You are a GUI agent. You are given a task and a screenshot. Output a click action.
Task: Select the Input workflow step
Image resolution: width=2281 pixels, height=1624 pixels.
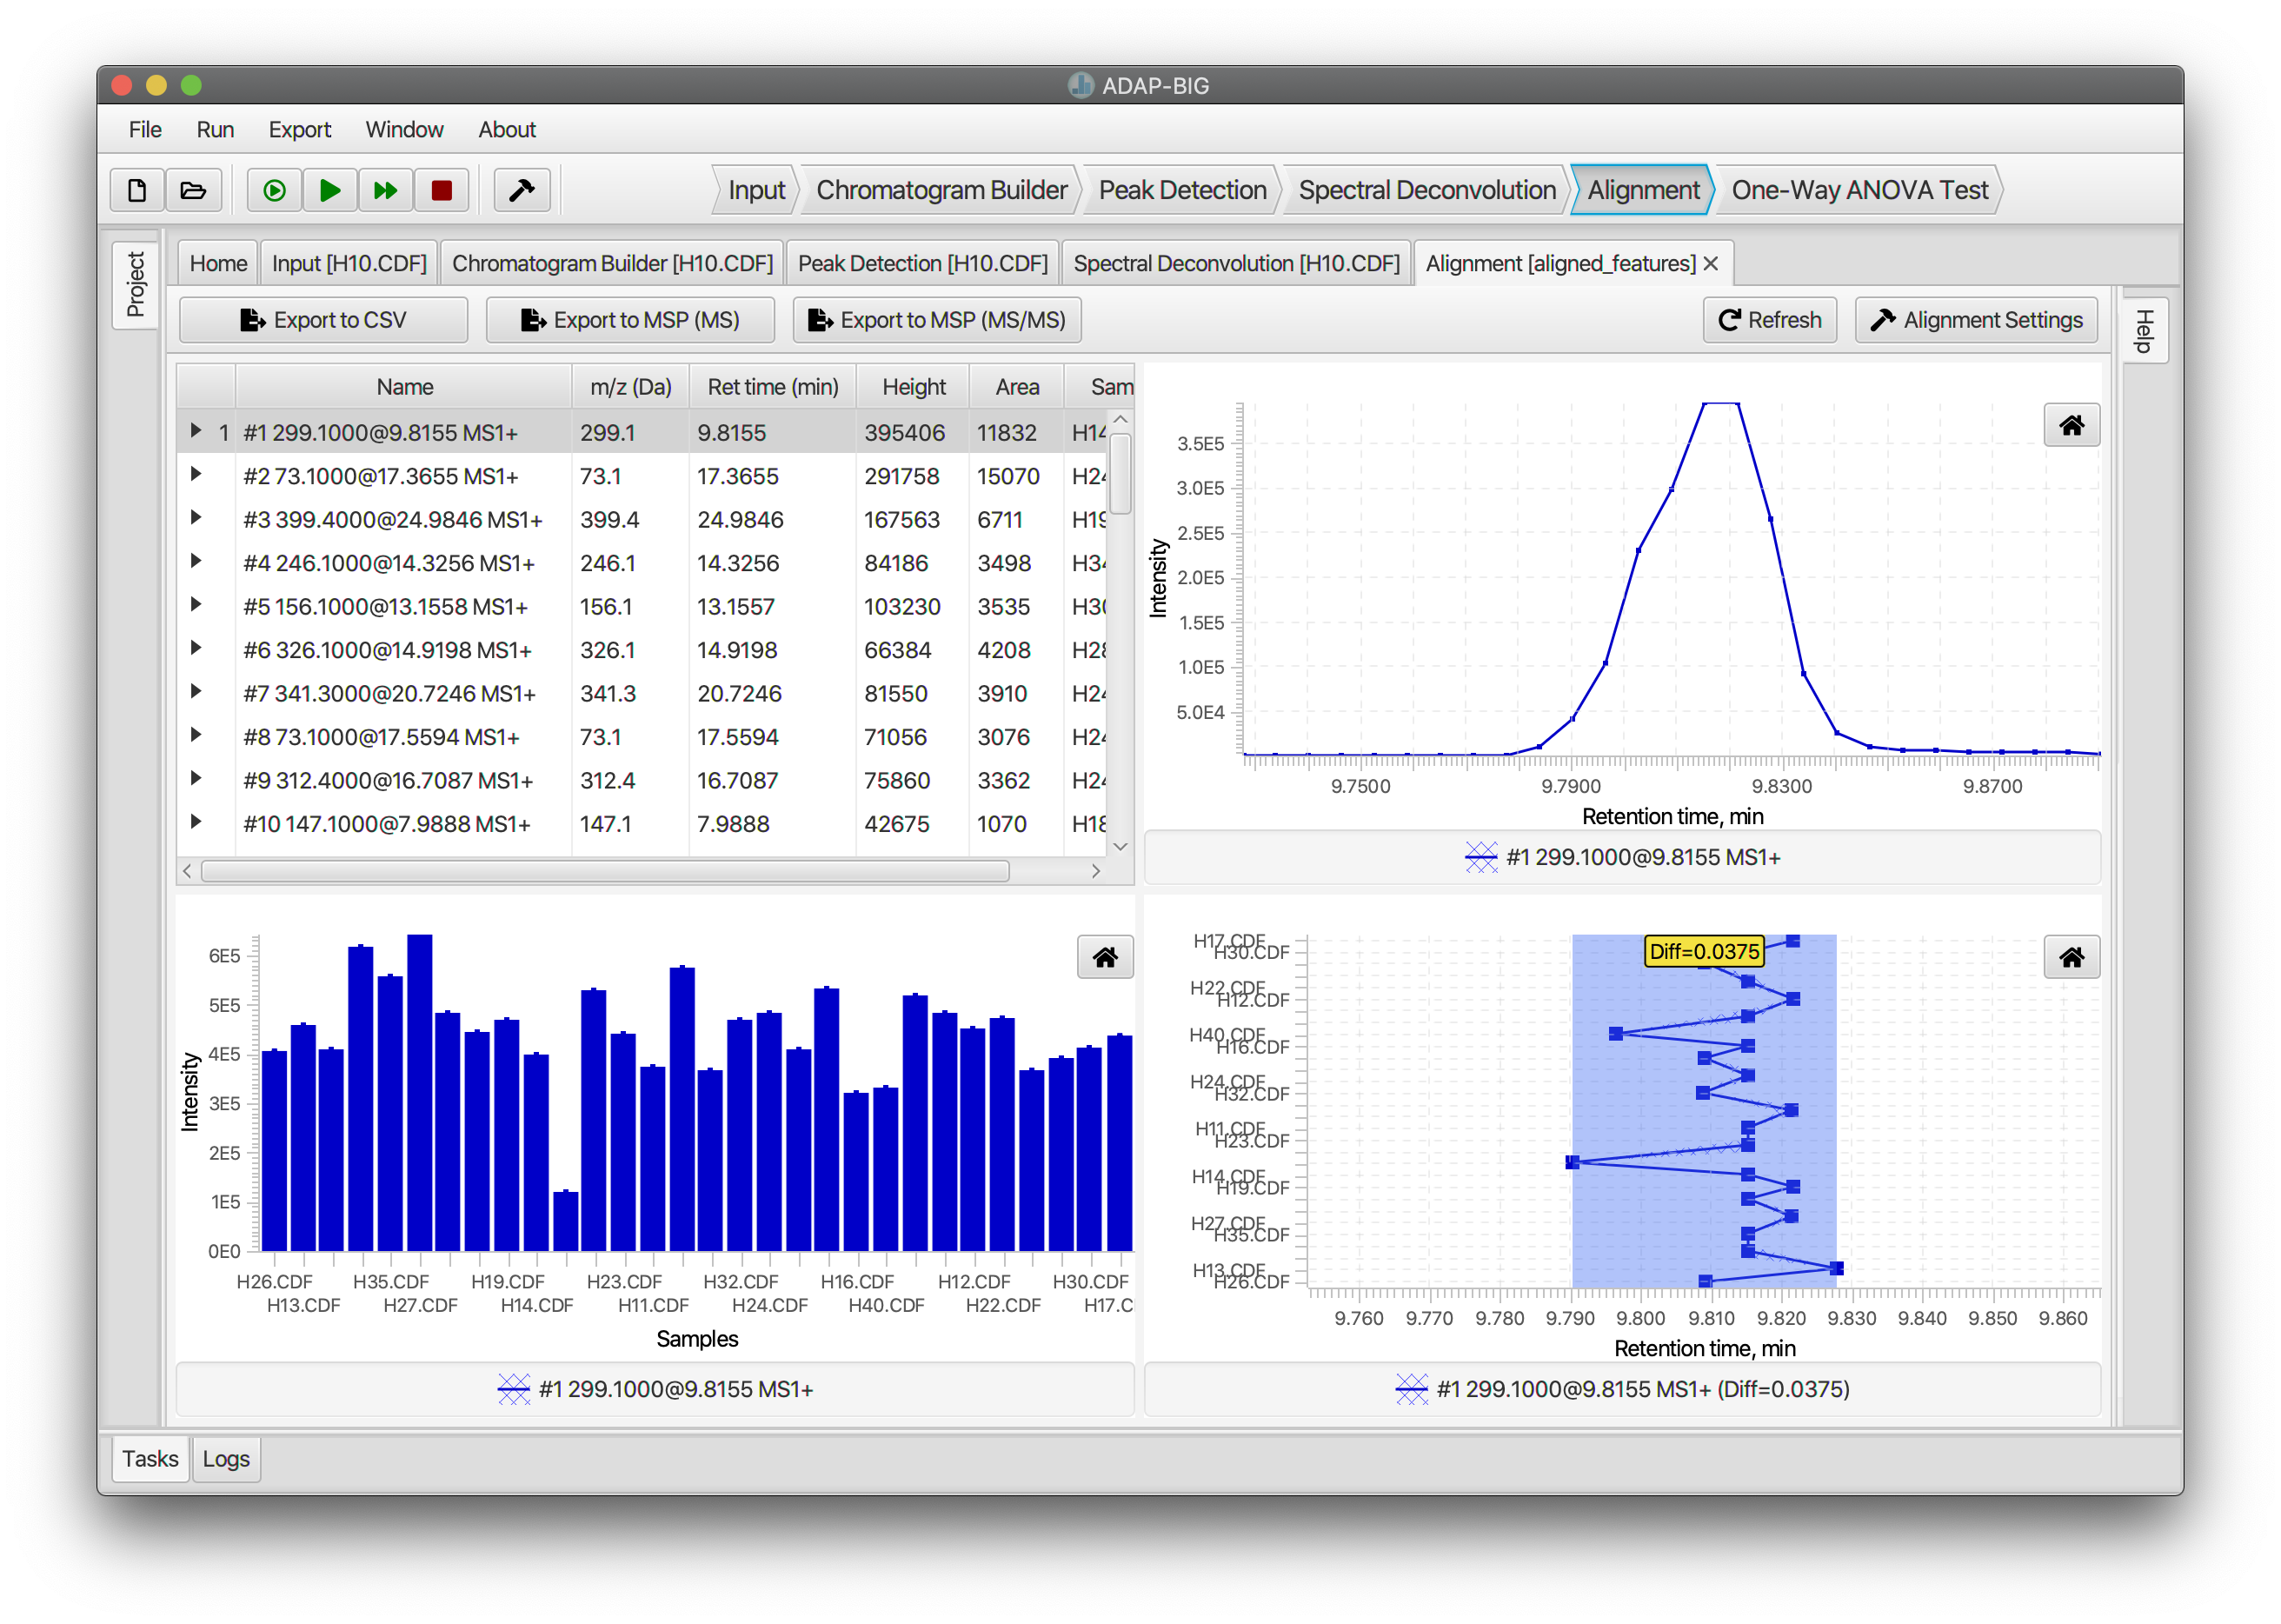pyautogui.click(x=756, y=190)
